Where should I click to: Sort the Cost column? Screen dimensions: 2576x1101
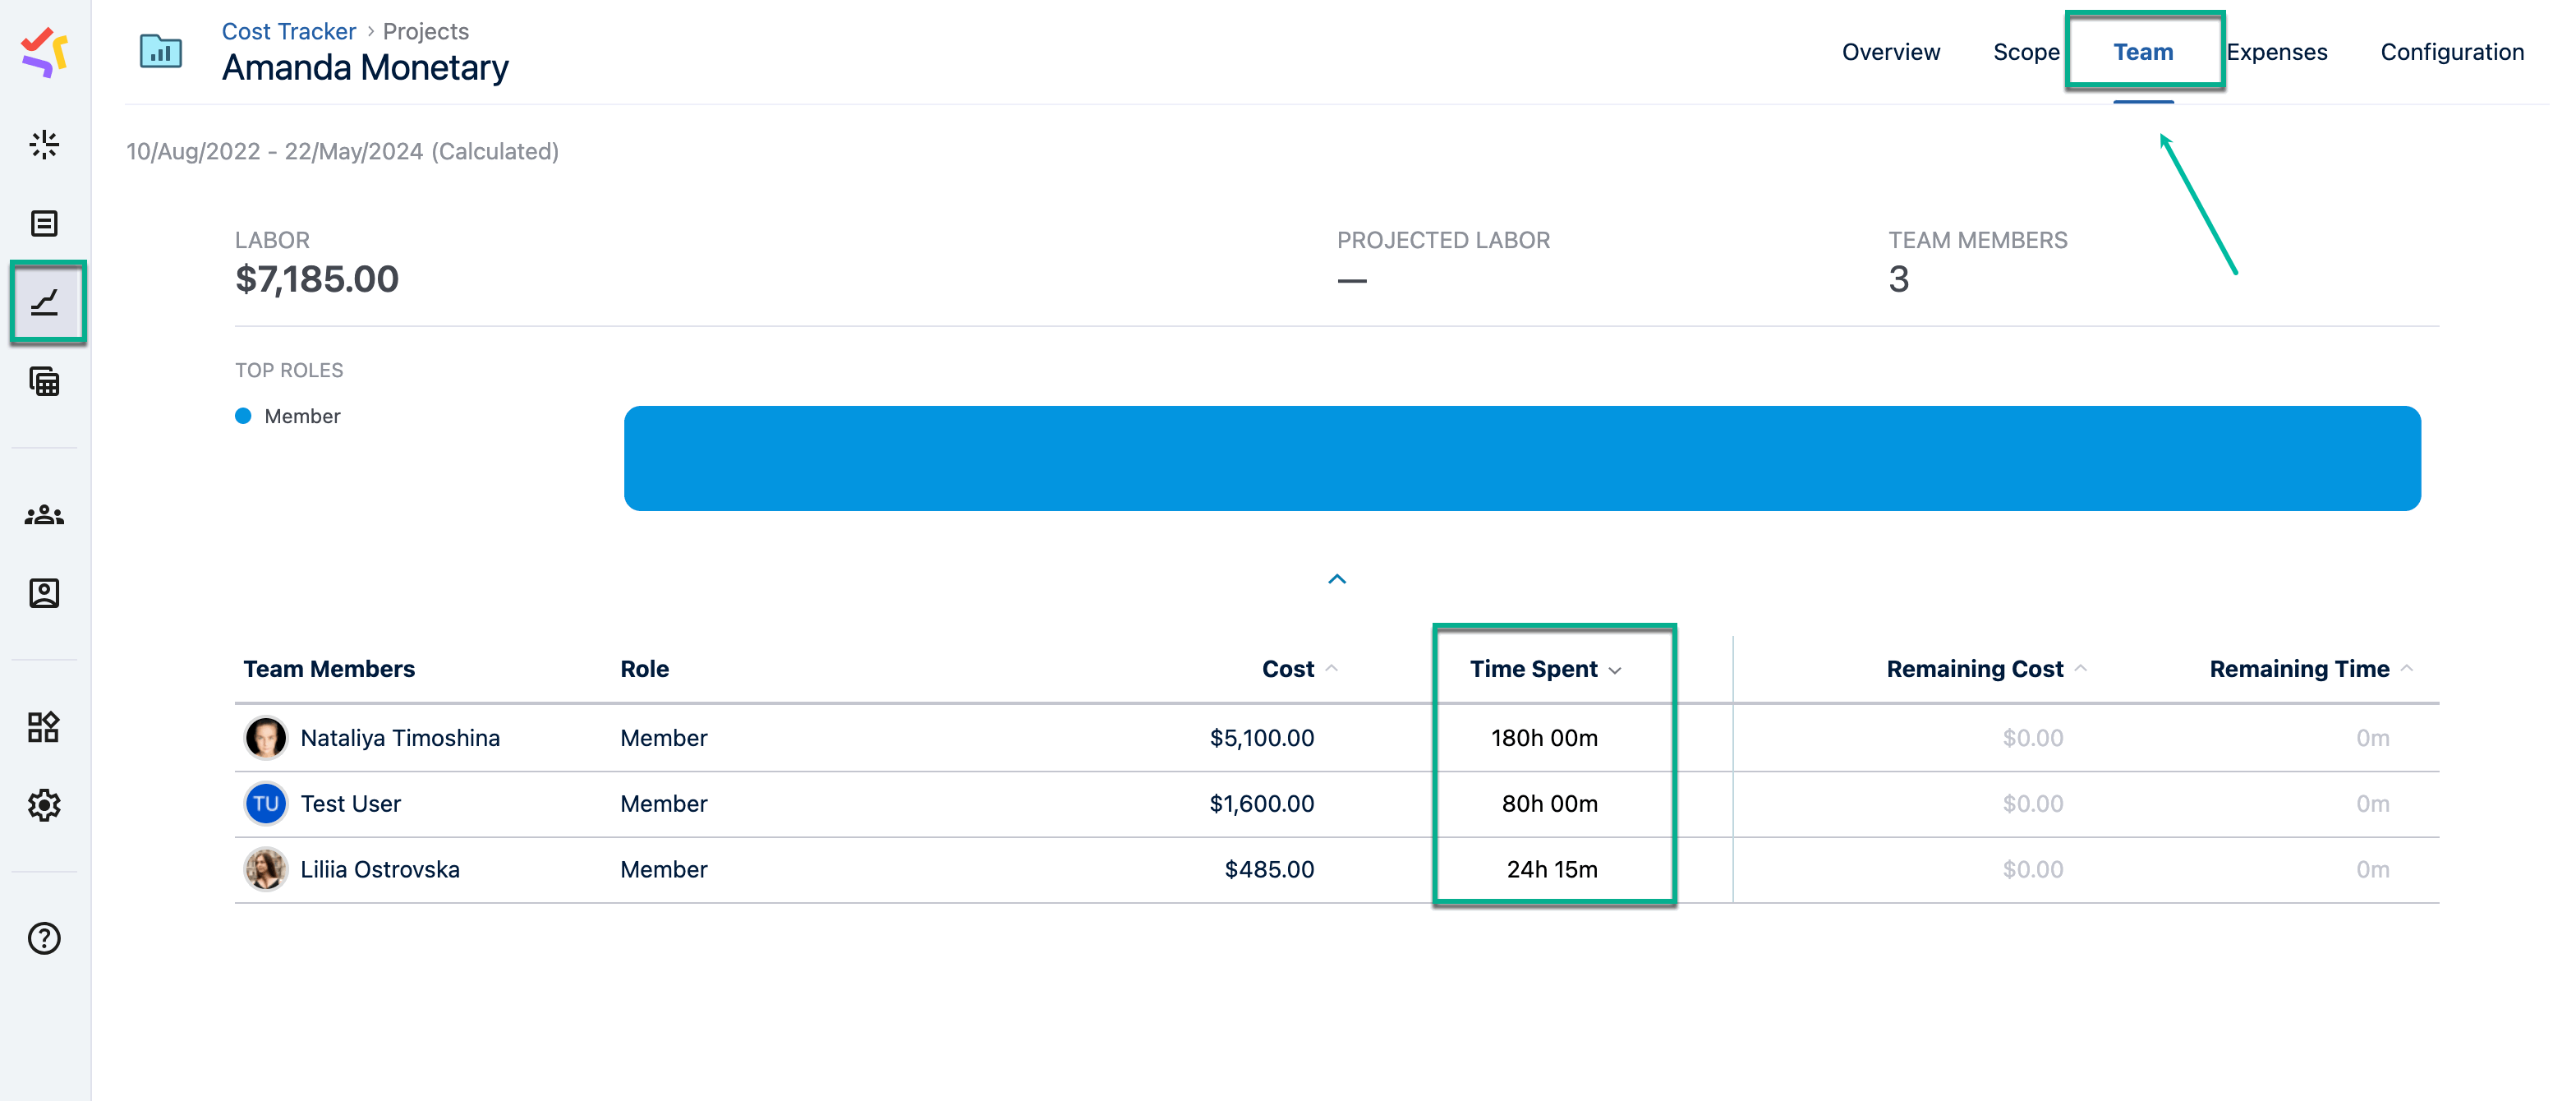pos(1287,669)
